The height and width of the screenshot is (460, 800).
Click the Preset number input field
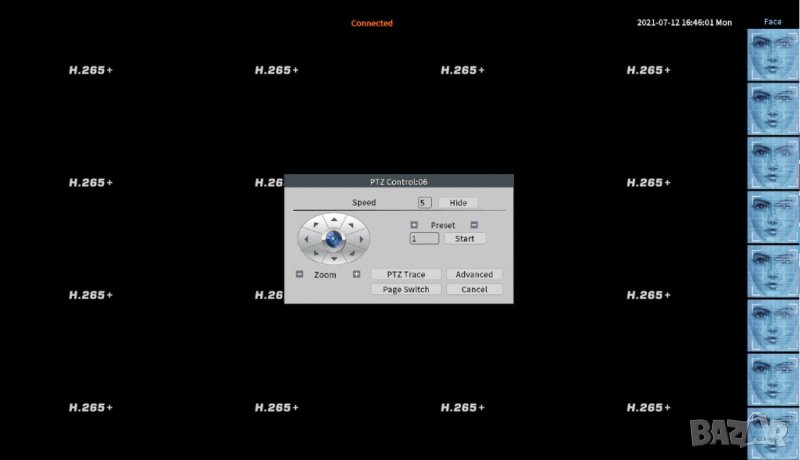[x=424, y=239]
